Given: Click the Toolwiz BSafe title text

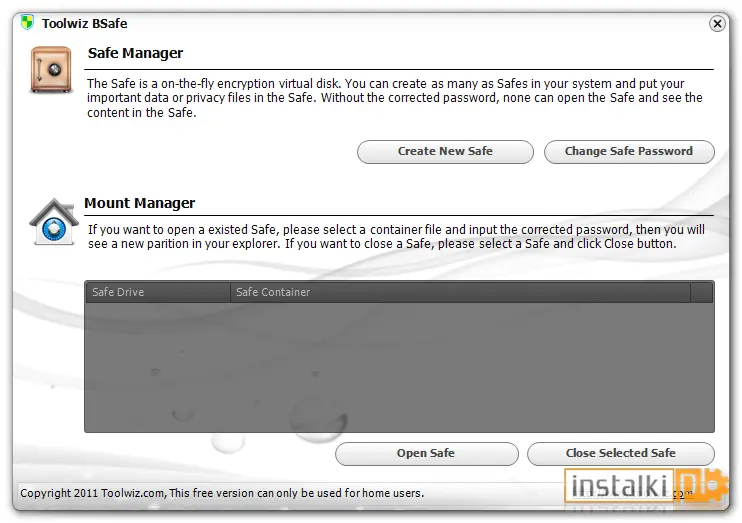Looking at the screenshot, I should click(84, 24).
